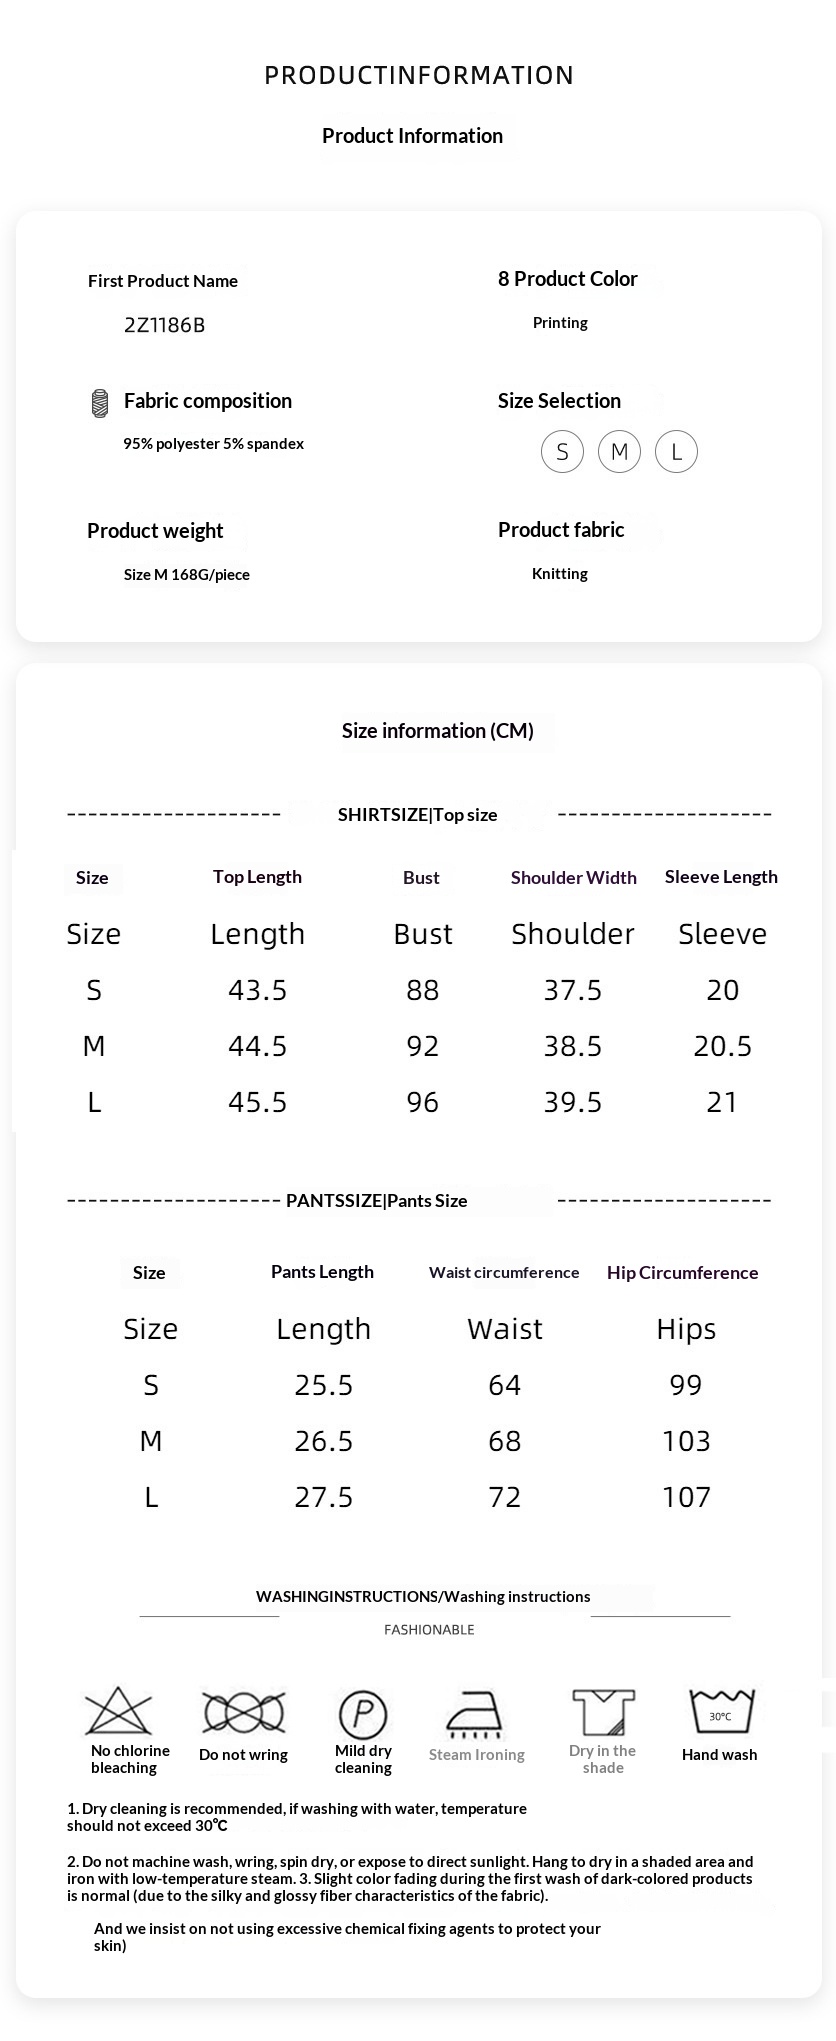Image resolution: width=836 pixels, height=2041 pixels.
Task: Click the do not wring icon
Action: [x=244, y=1712]
